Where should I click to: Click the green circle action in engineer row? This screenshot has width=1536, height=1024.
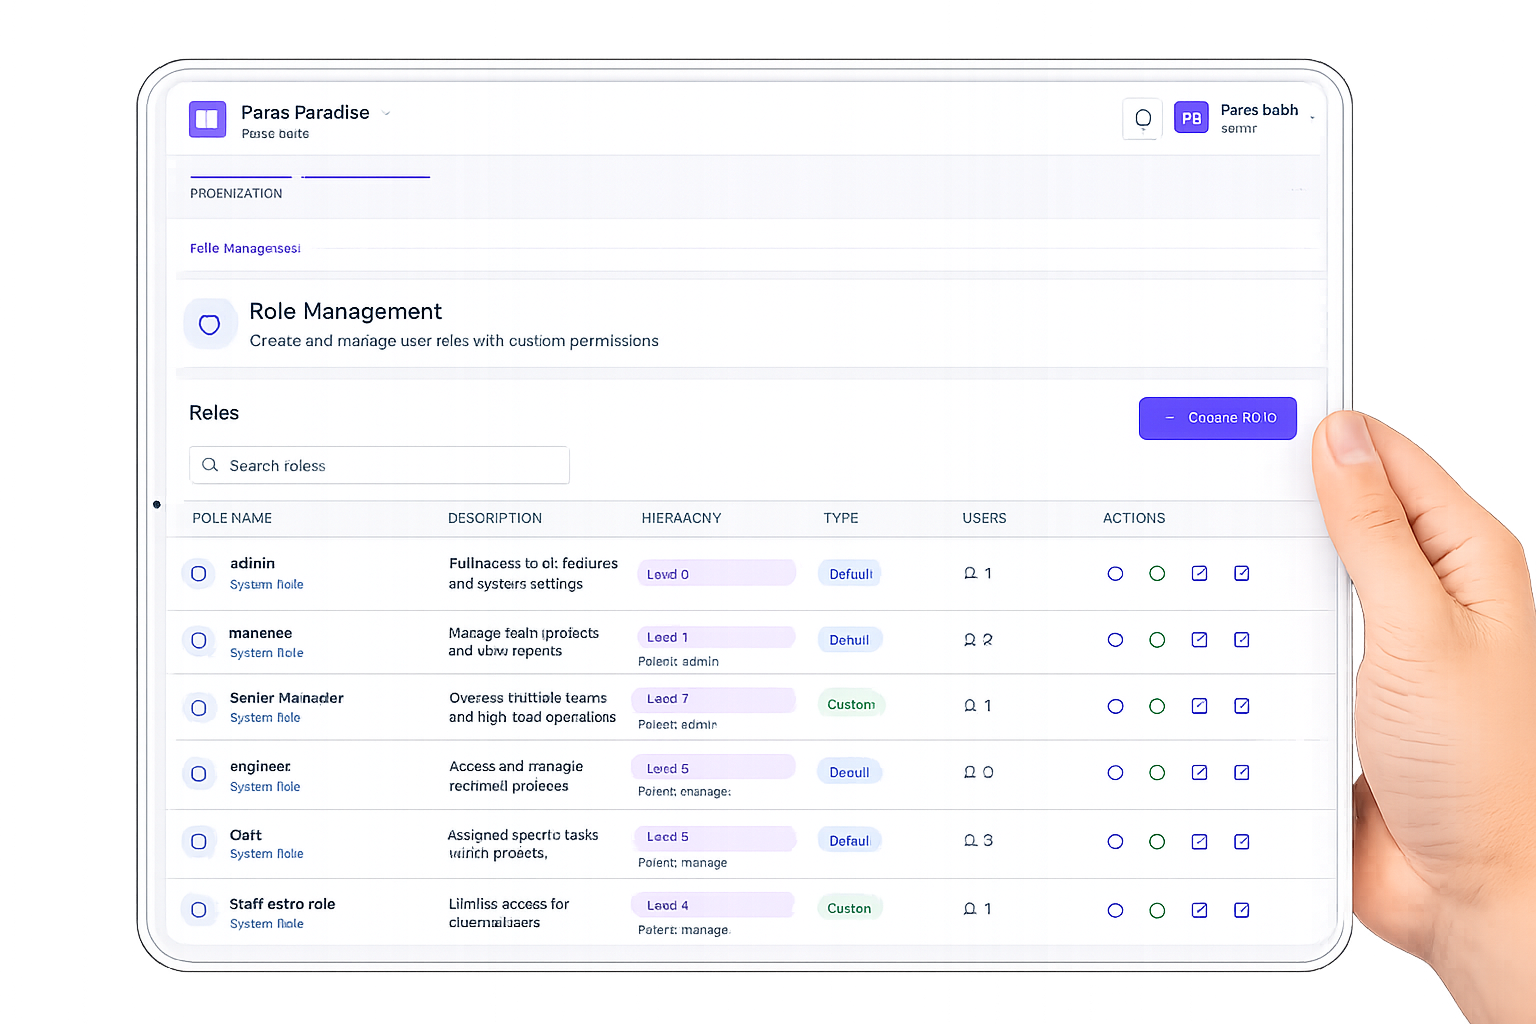coord(1157,773)
